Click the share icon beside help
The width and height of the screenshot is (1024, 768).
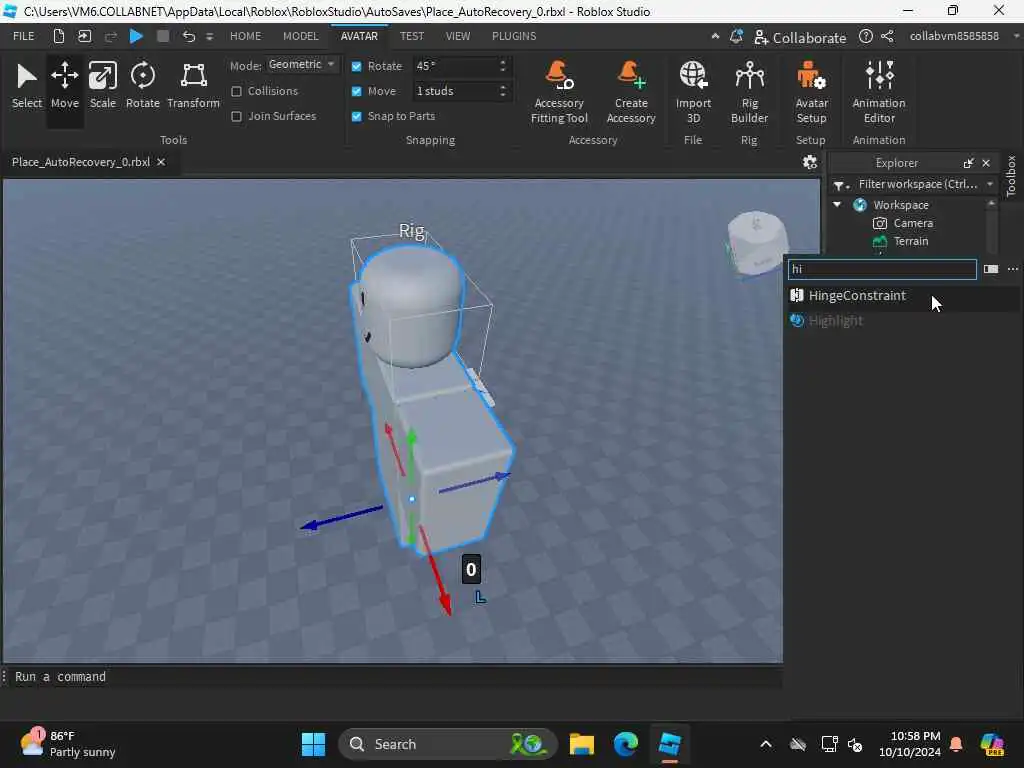[887, 37]
